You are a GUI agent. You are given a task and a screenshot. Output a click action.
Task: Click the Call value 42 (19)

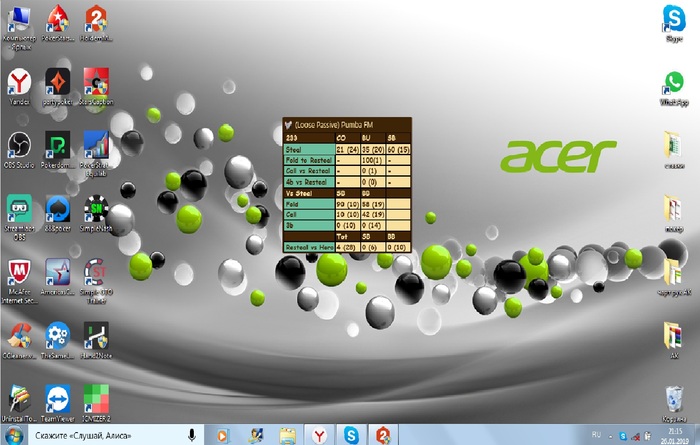(373, 215)
